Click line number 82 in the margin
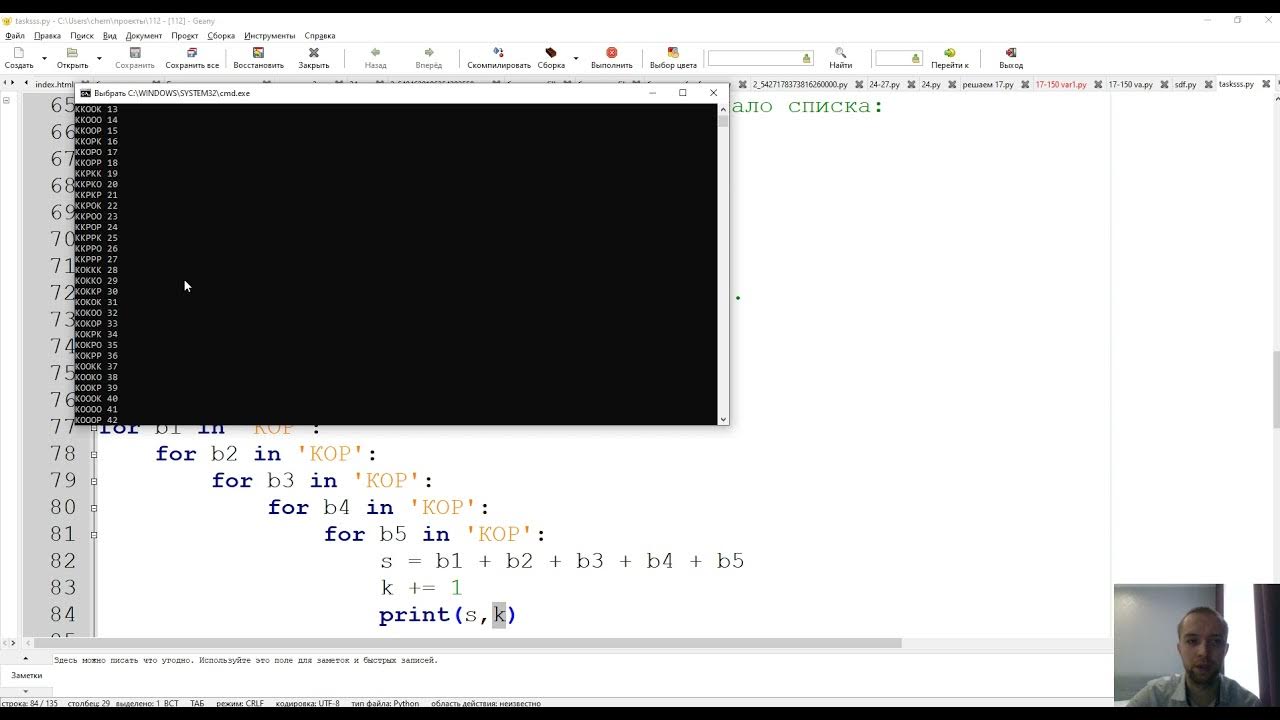 click(x=63, y=561)
